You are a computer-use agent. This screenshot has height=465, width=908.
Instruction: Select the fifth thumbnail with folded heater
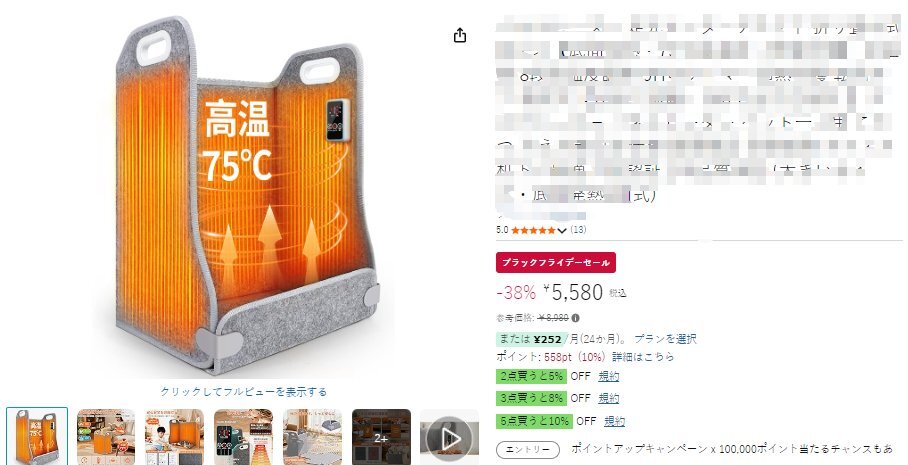312,437
